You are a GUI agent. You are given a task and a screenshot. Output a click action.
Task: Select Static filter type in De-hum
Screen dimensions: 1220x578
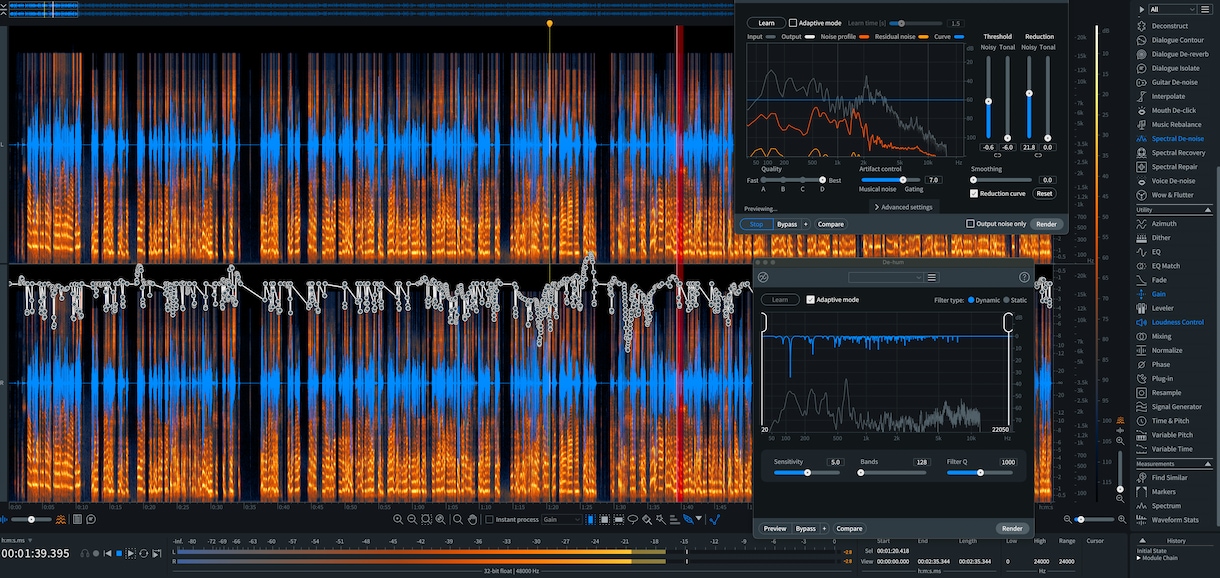click(x=1006, y=300)
